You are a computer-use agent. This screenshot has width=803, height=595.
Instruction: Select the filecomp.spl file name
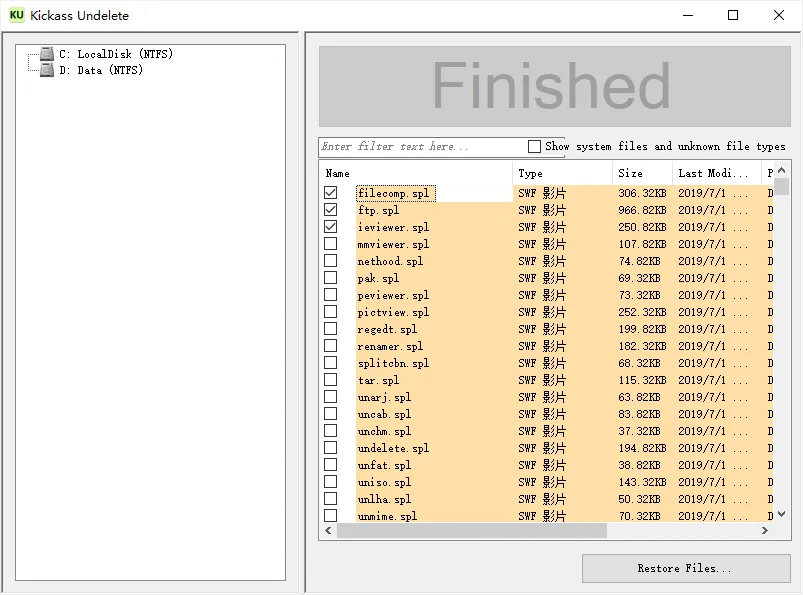[395, 193]
